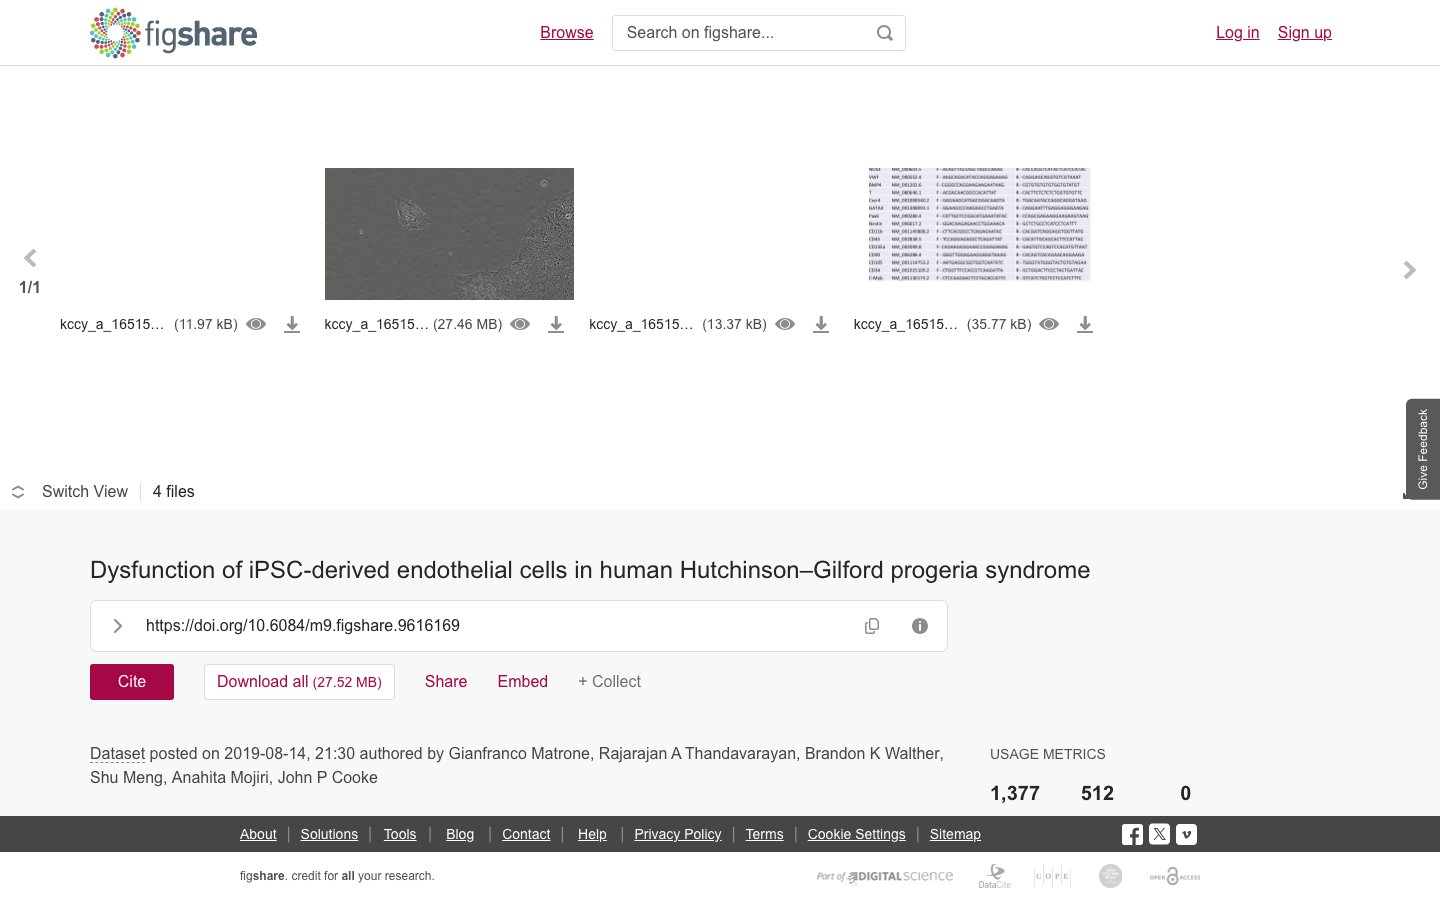Copy the DOI link
The width and height of the screenshot is (1440, 900).
coord(872,626)
